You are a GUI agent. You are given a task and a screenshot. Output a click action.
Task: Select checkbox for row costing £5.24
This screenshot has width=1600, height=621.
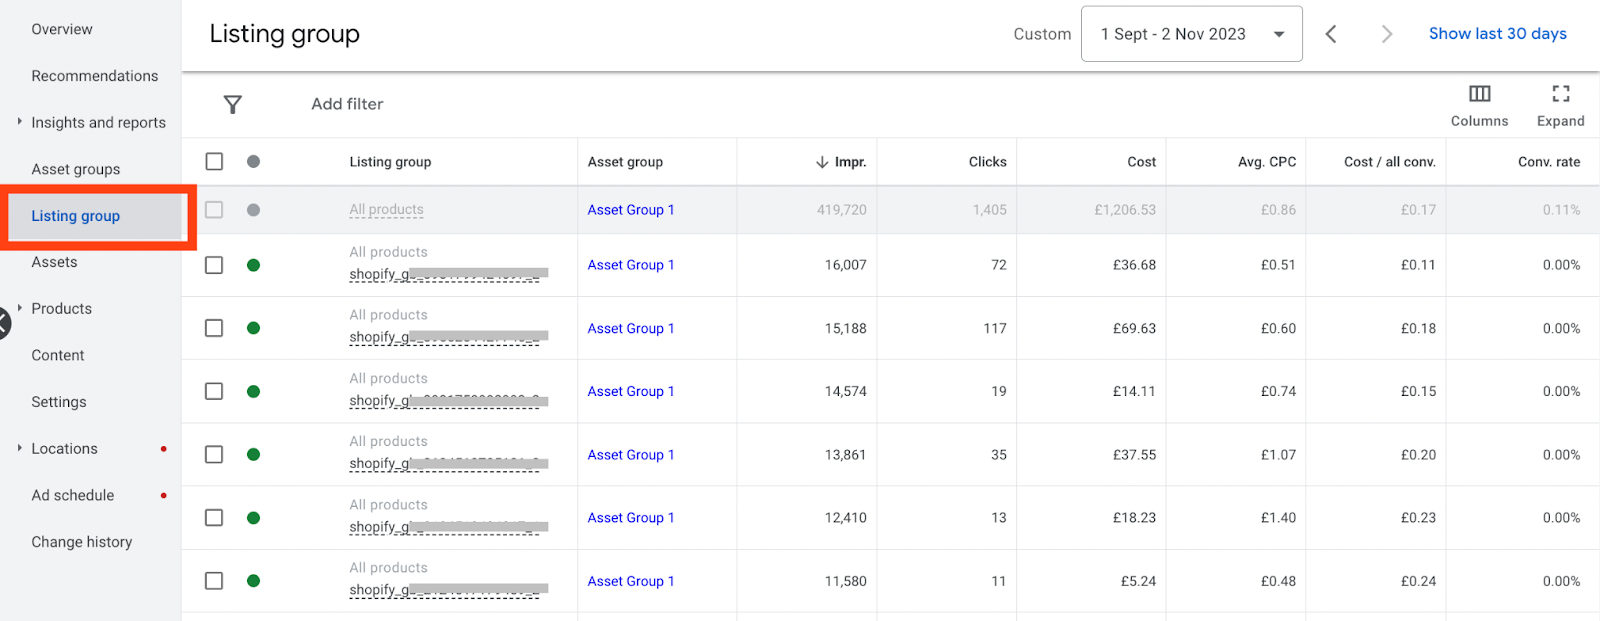[214, 581]
